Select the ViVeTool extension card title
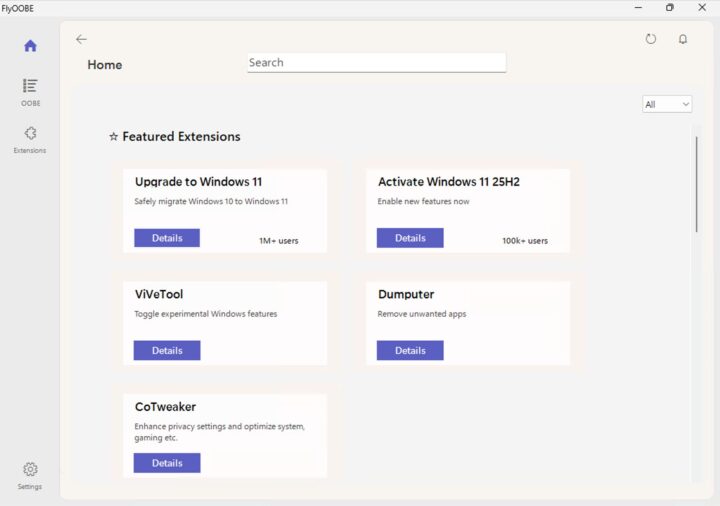 (159, 294)
